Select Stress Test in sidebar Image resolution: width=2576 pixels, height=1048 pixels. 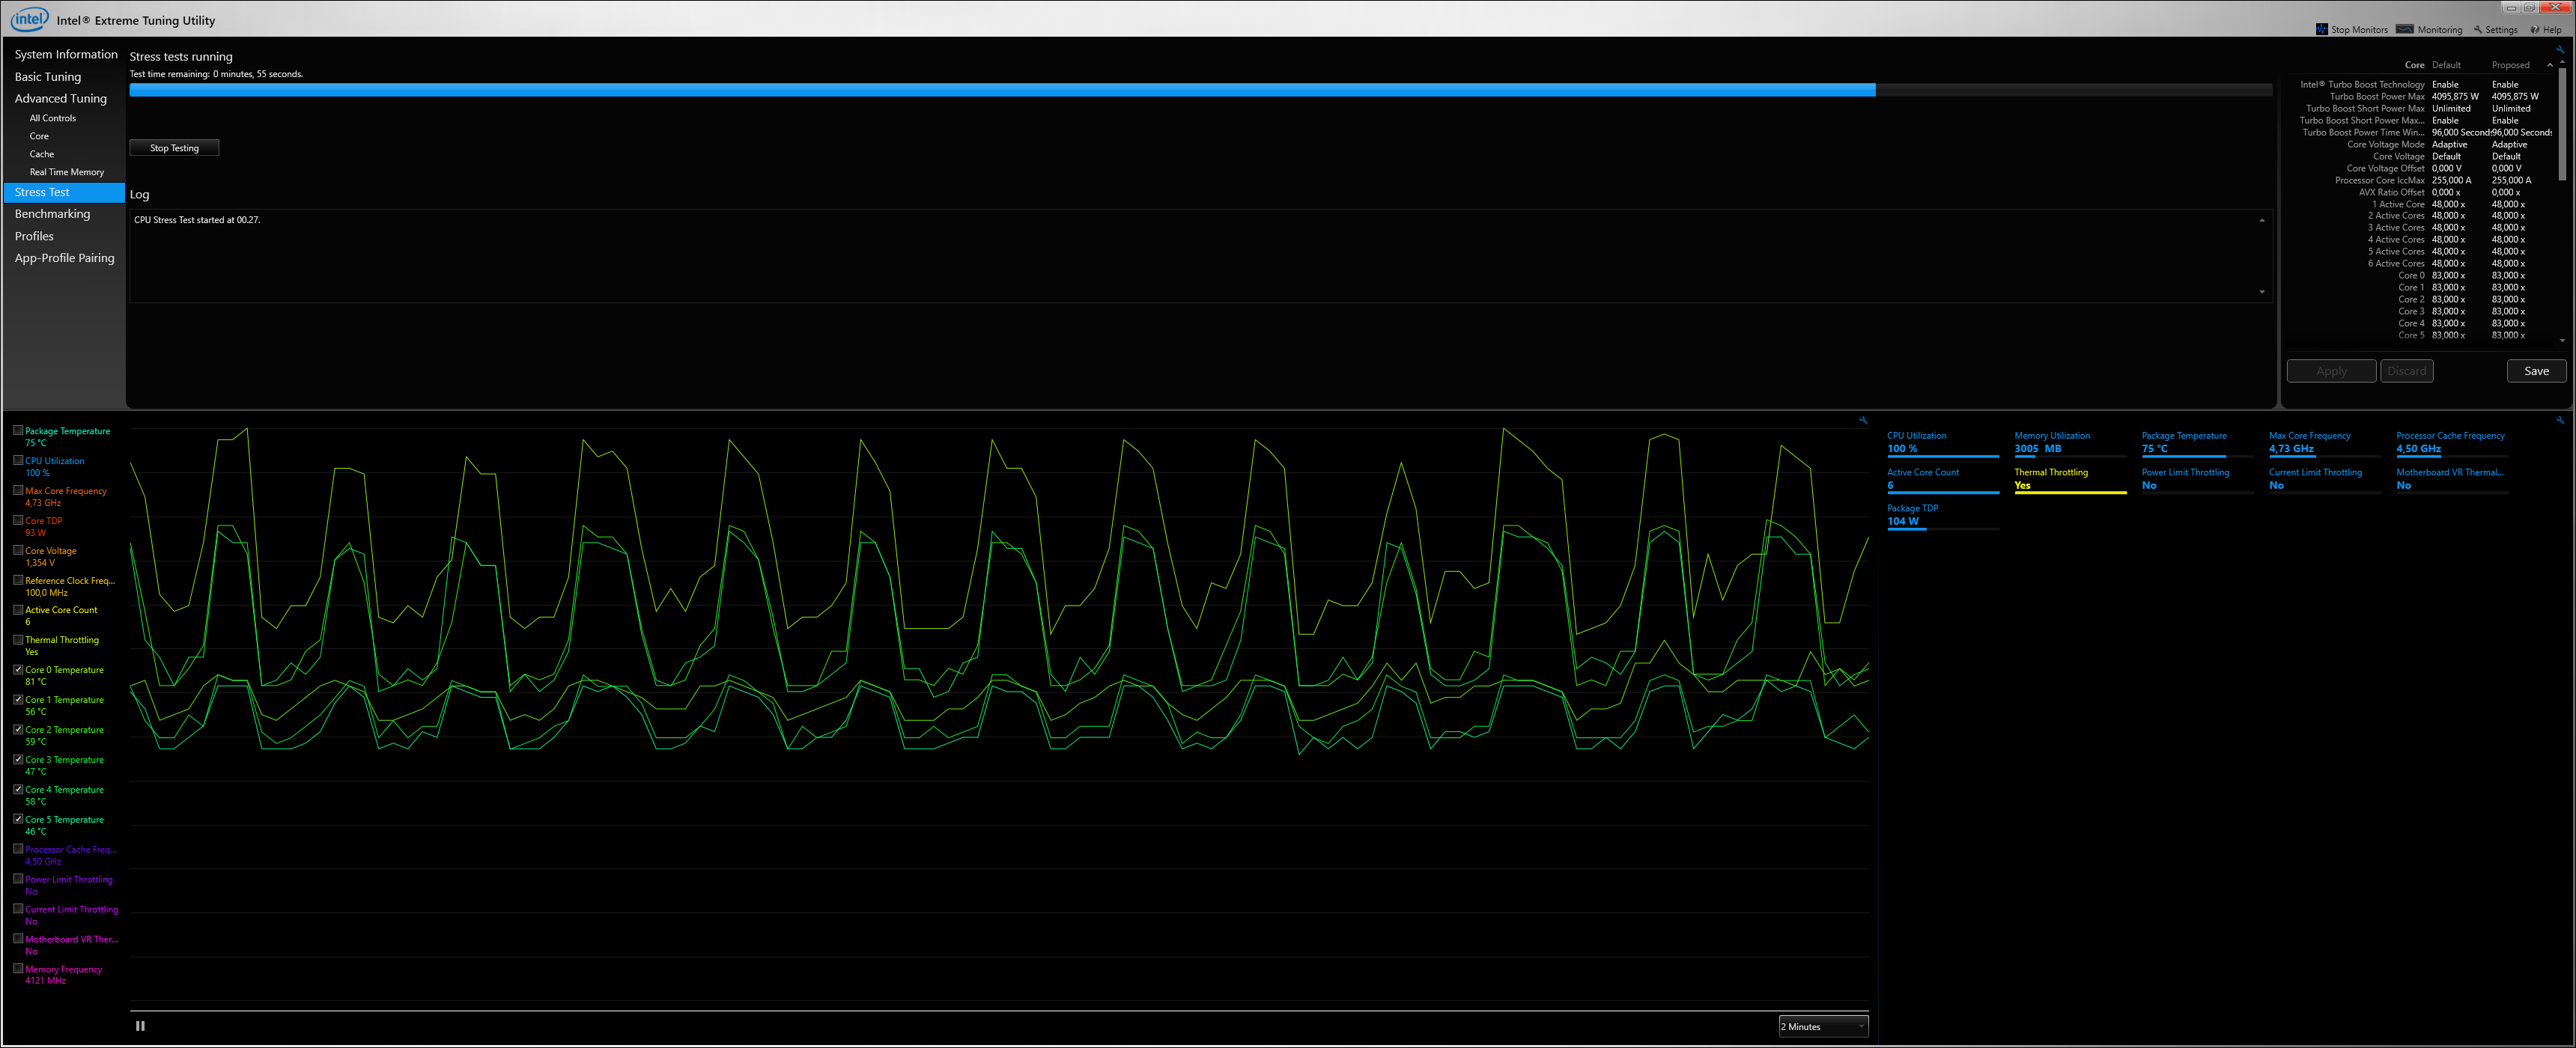pos(64,192)
